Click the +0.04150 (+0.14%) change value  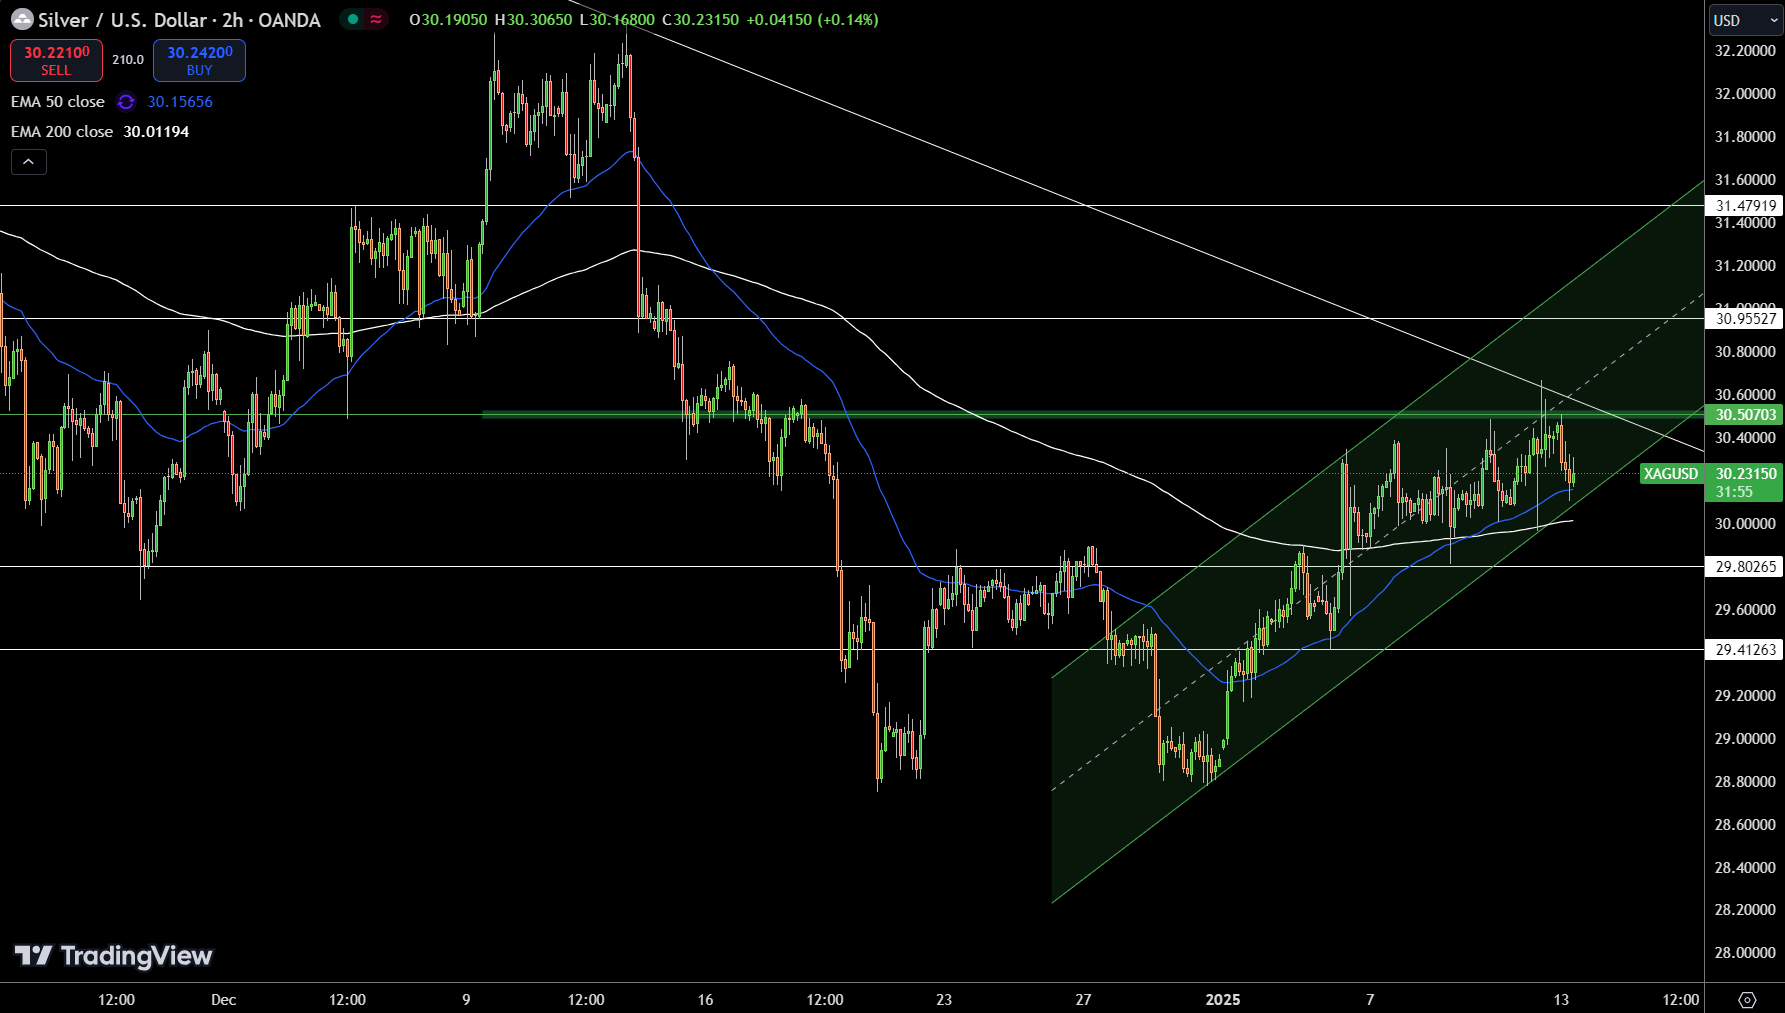[812, 20]
